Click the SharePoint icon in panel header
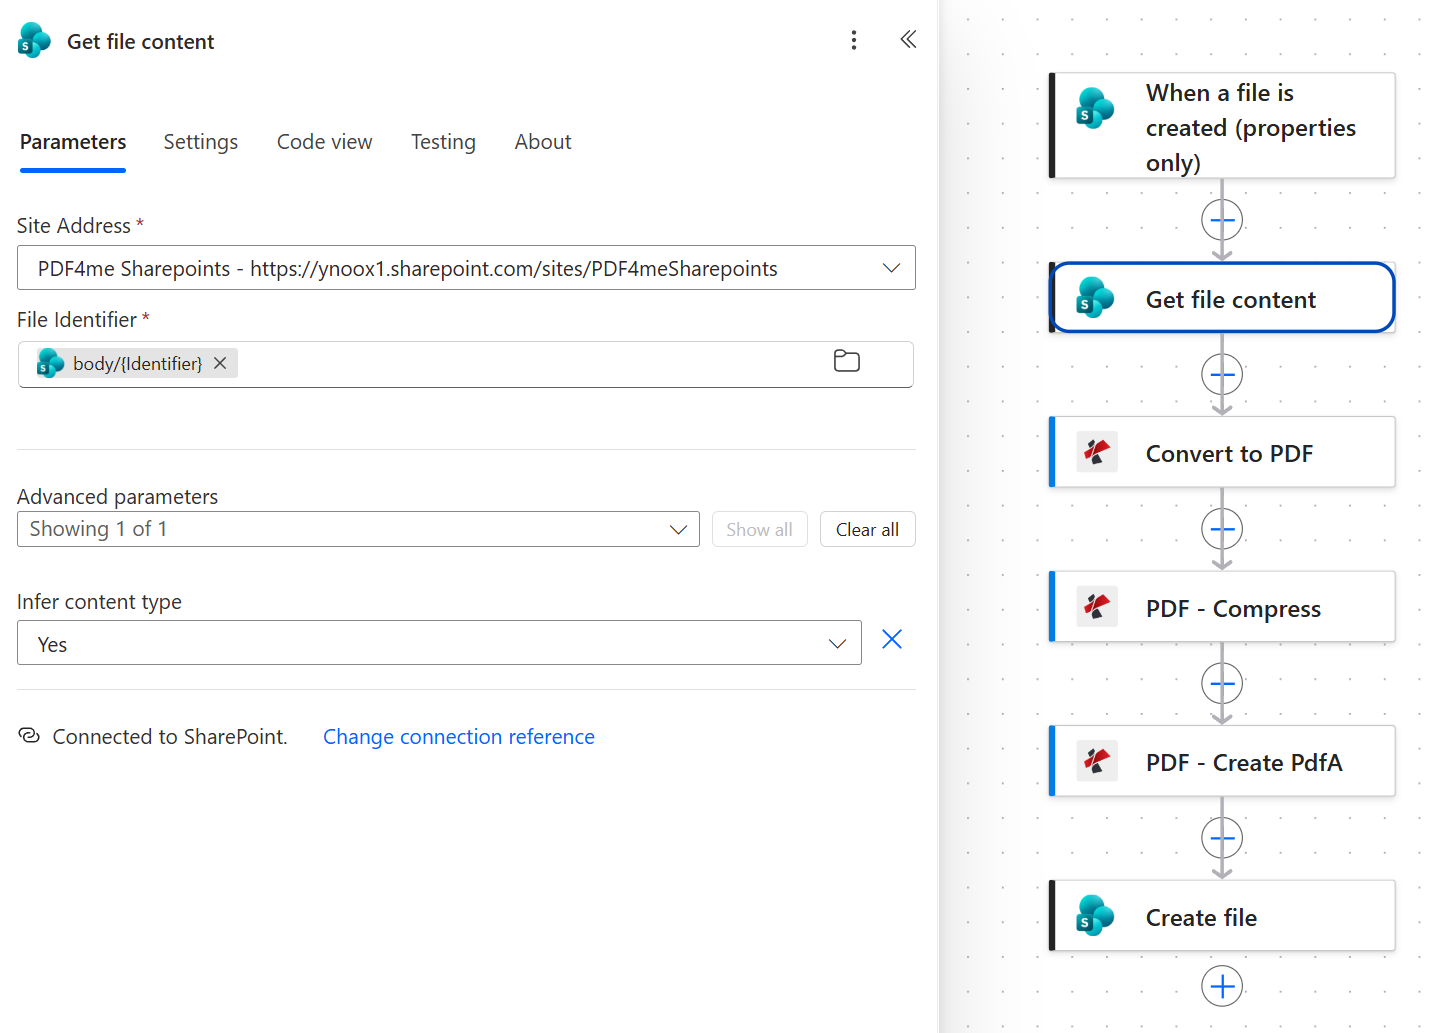Viewport: 1431px width, 1033px height. point(34,41)
